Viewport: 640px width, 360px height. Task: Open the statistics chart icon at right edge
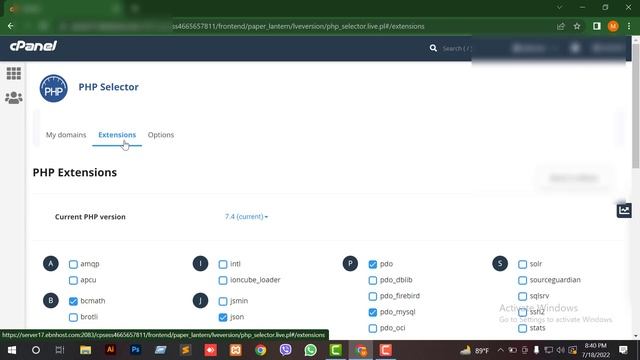[x=624, y=211]
